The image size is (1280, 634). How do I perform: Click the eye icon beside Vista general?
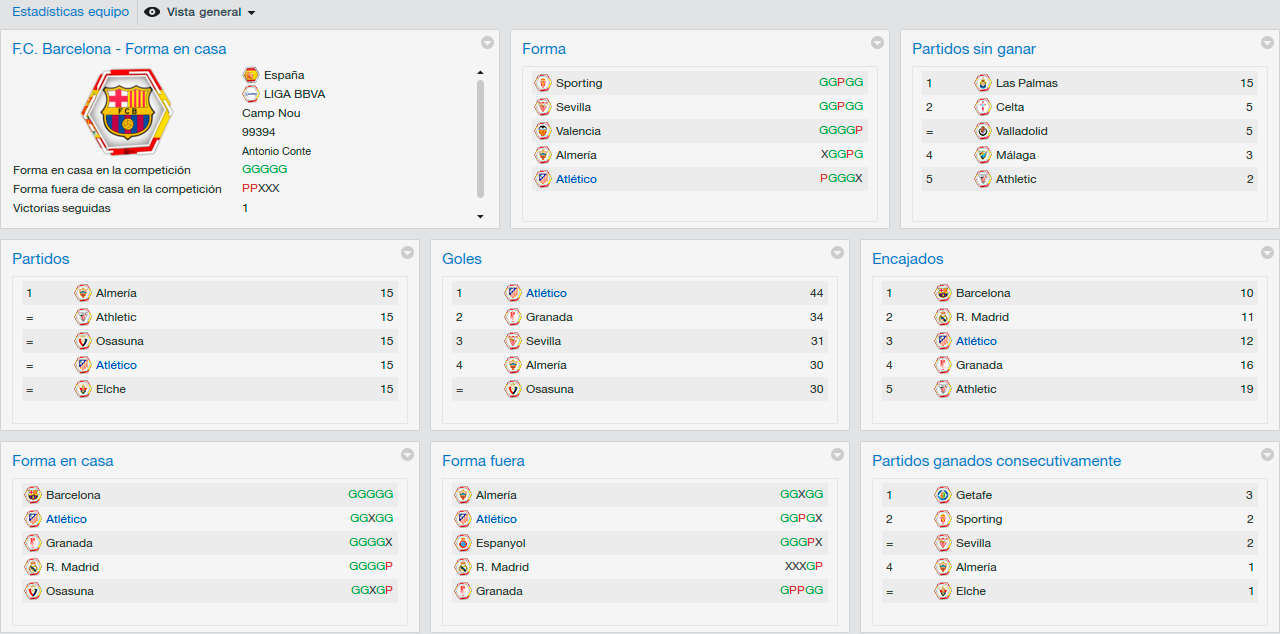[x=152, y=12]
